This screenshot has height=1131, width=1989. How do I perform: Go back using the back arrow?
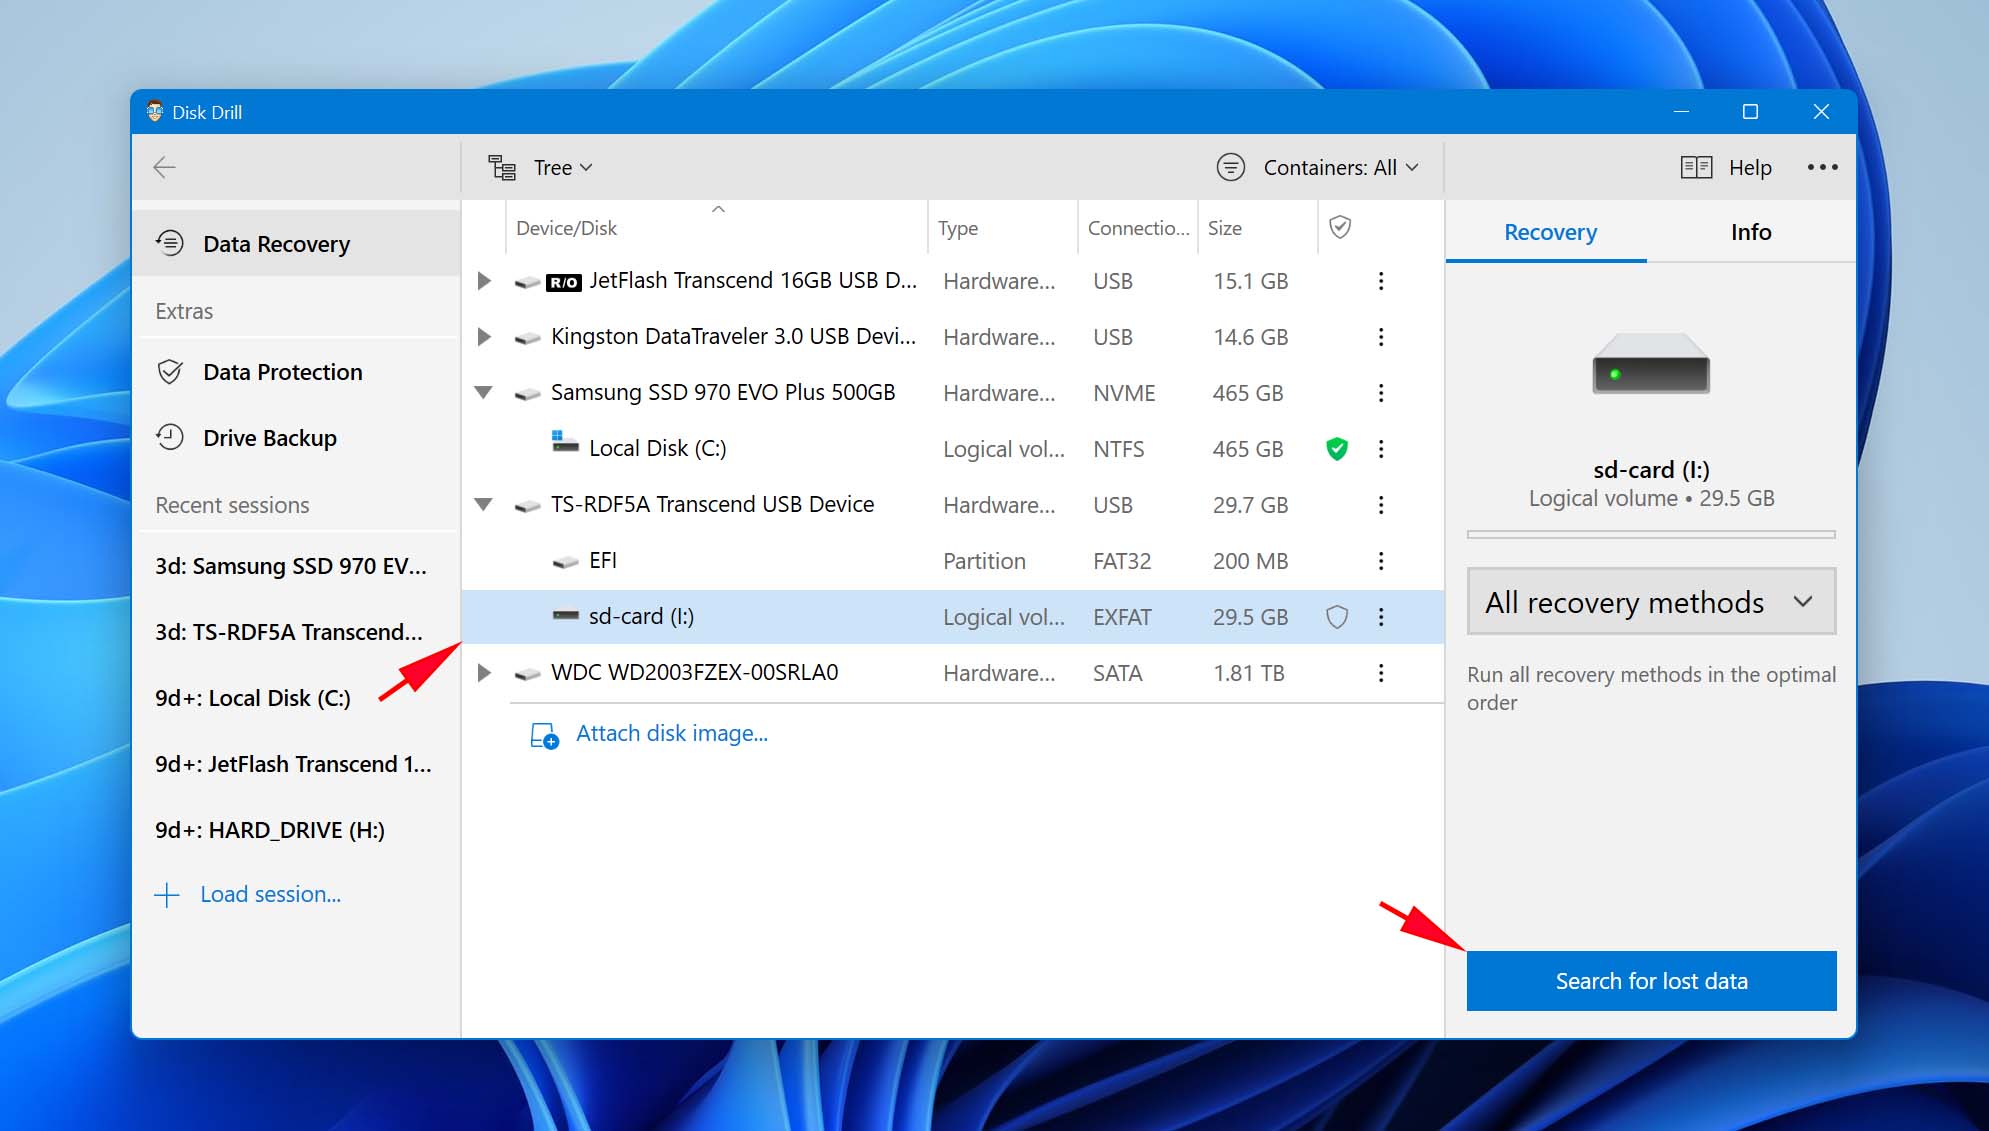[165, 167]
